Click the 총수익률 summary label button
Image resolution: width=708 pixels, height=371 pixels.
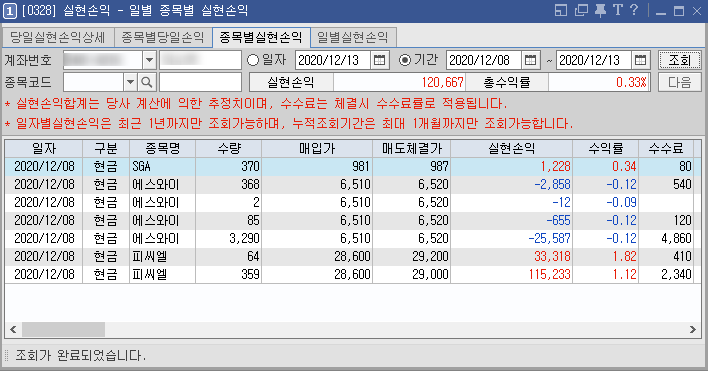[507, 82]
